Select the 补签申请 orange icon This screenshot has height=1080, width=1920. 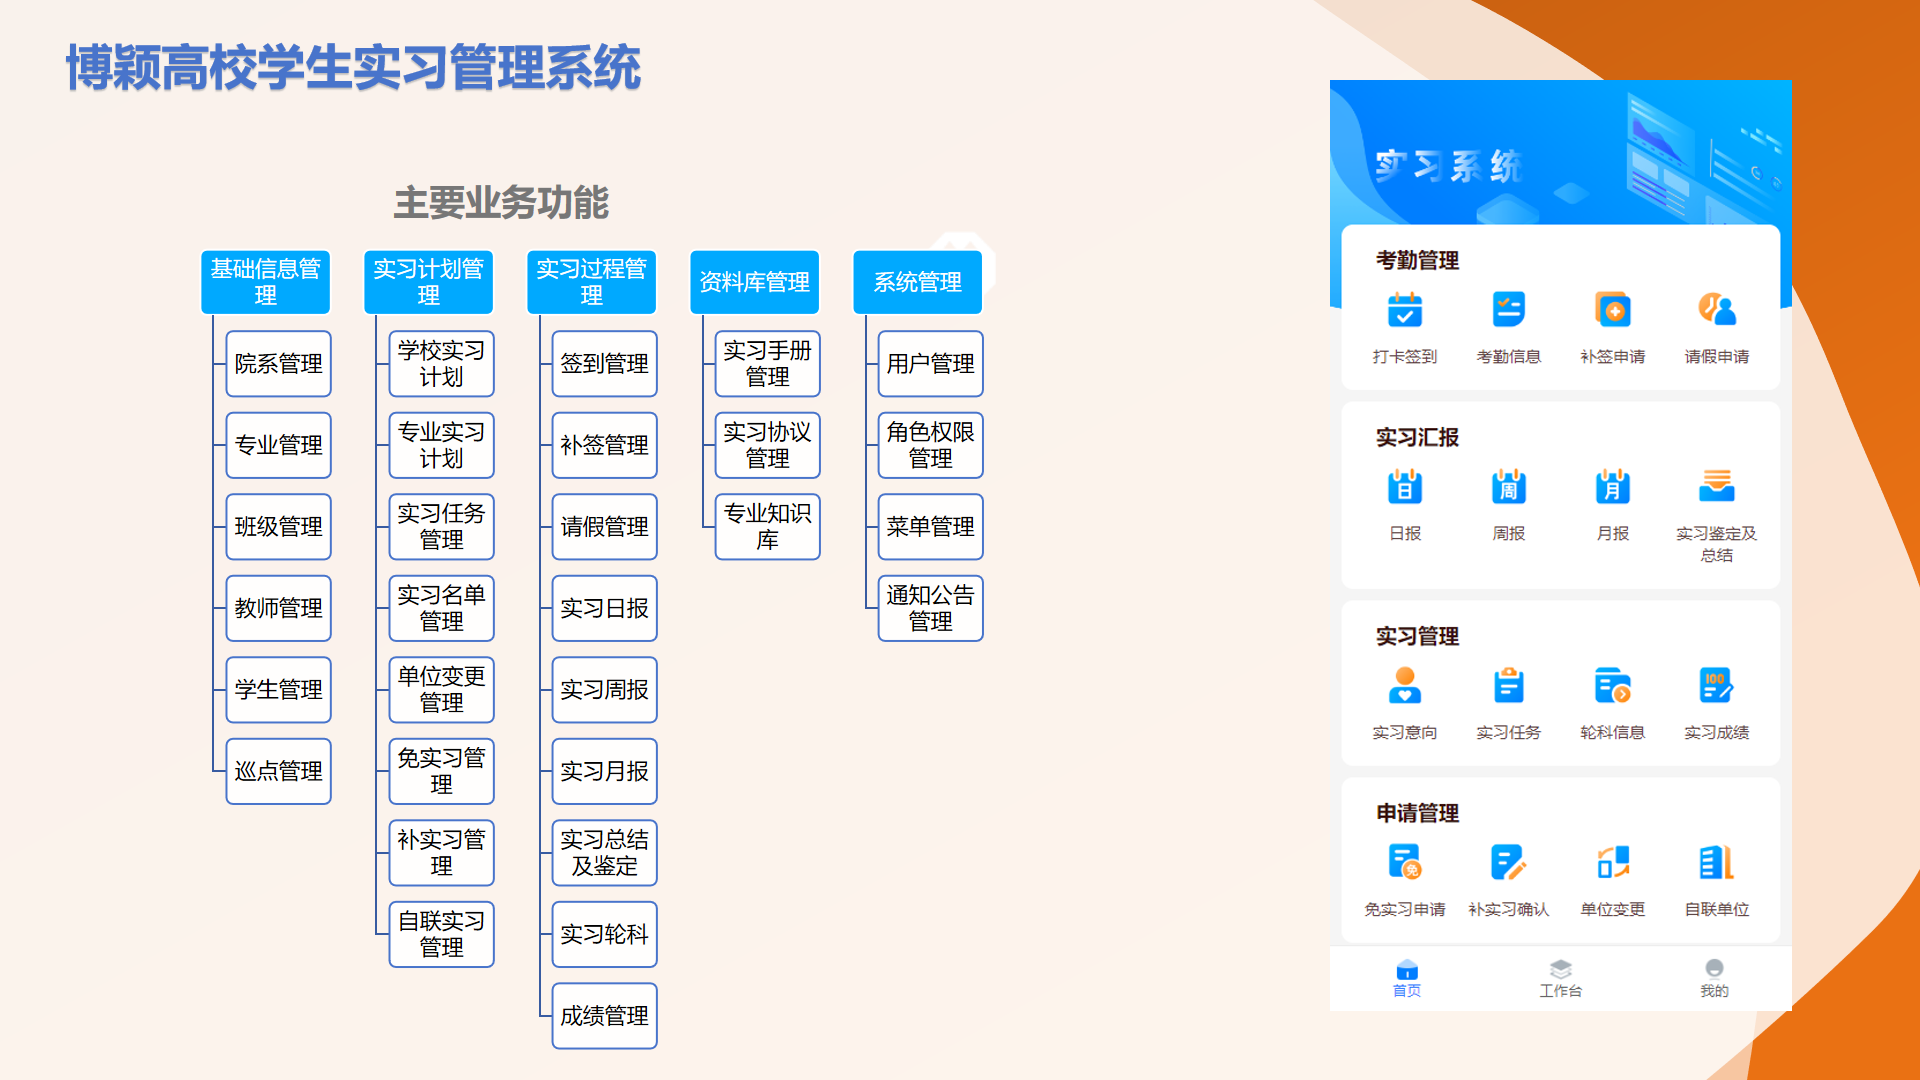coord(1612,310)
